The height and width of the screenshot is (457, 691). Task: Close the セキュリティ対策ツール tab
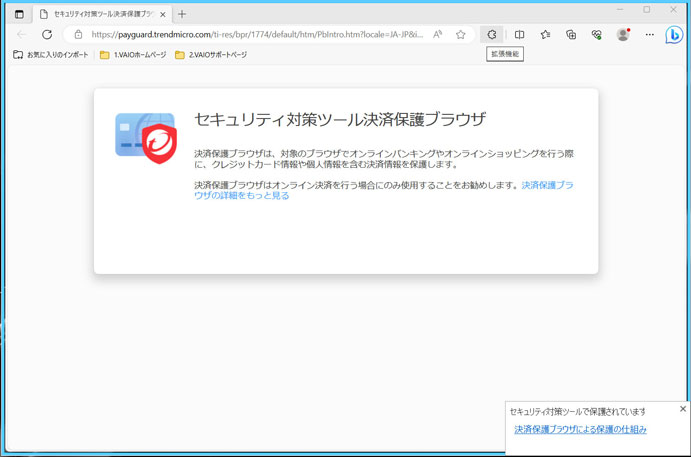(163, 15)
